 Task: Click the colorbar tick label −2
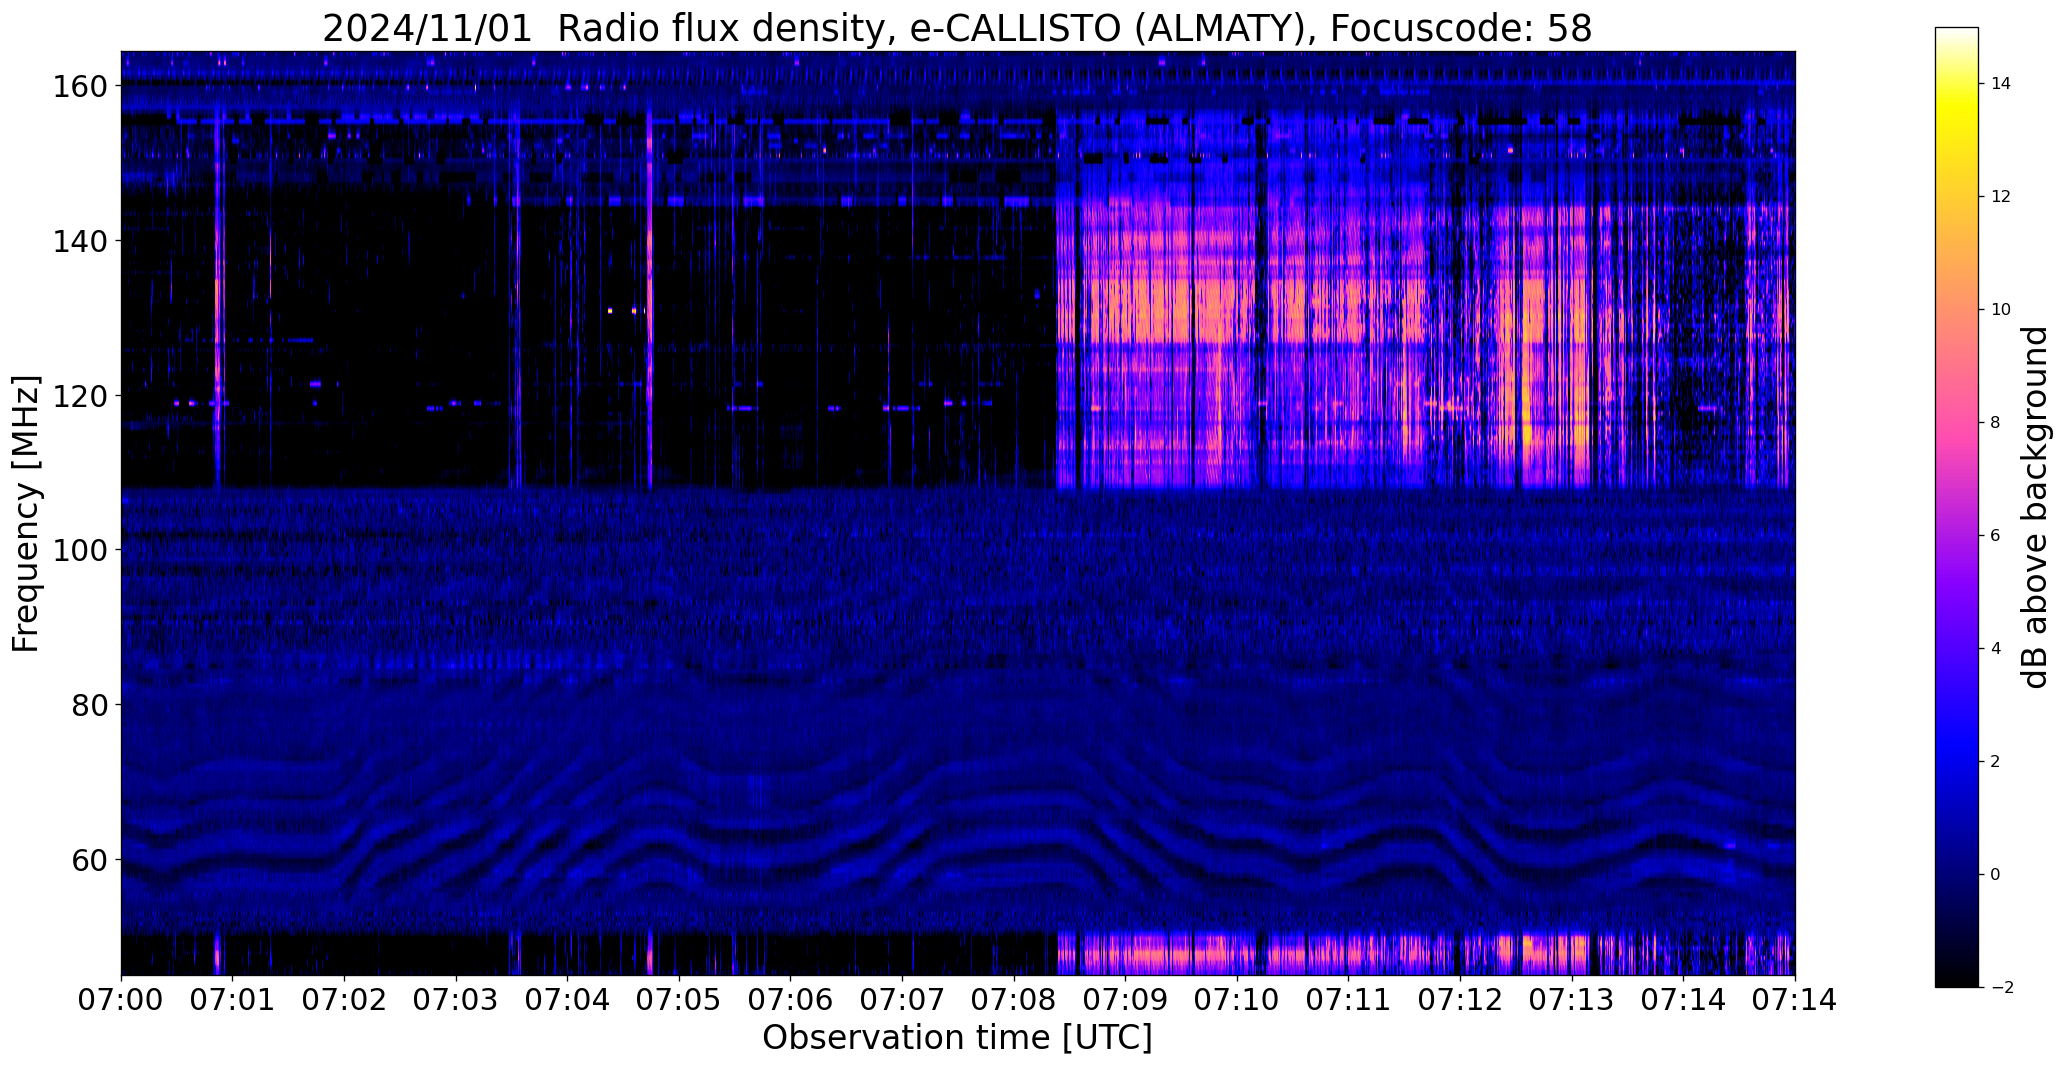tap(2001, 988)
